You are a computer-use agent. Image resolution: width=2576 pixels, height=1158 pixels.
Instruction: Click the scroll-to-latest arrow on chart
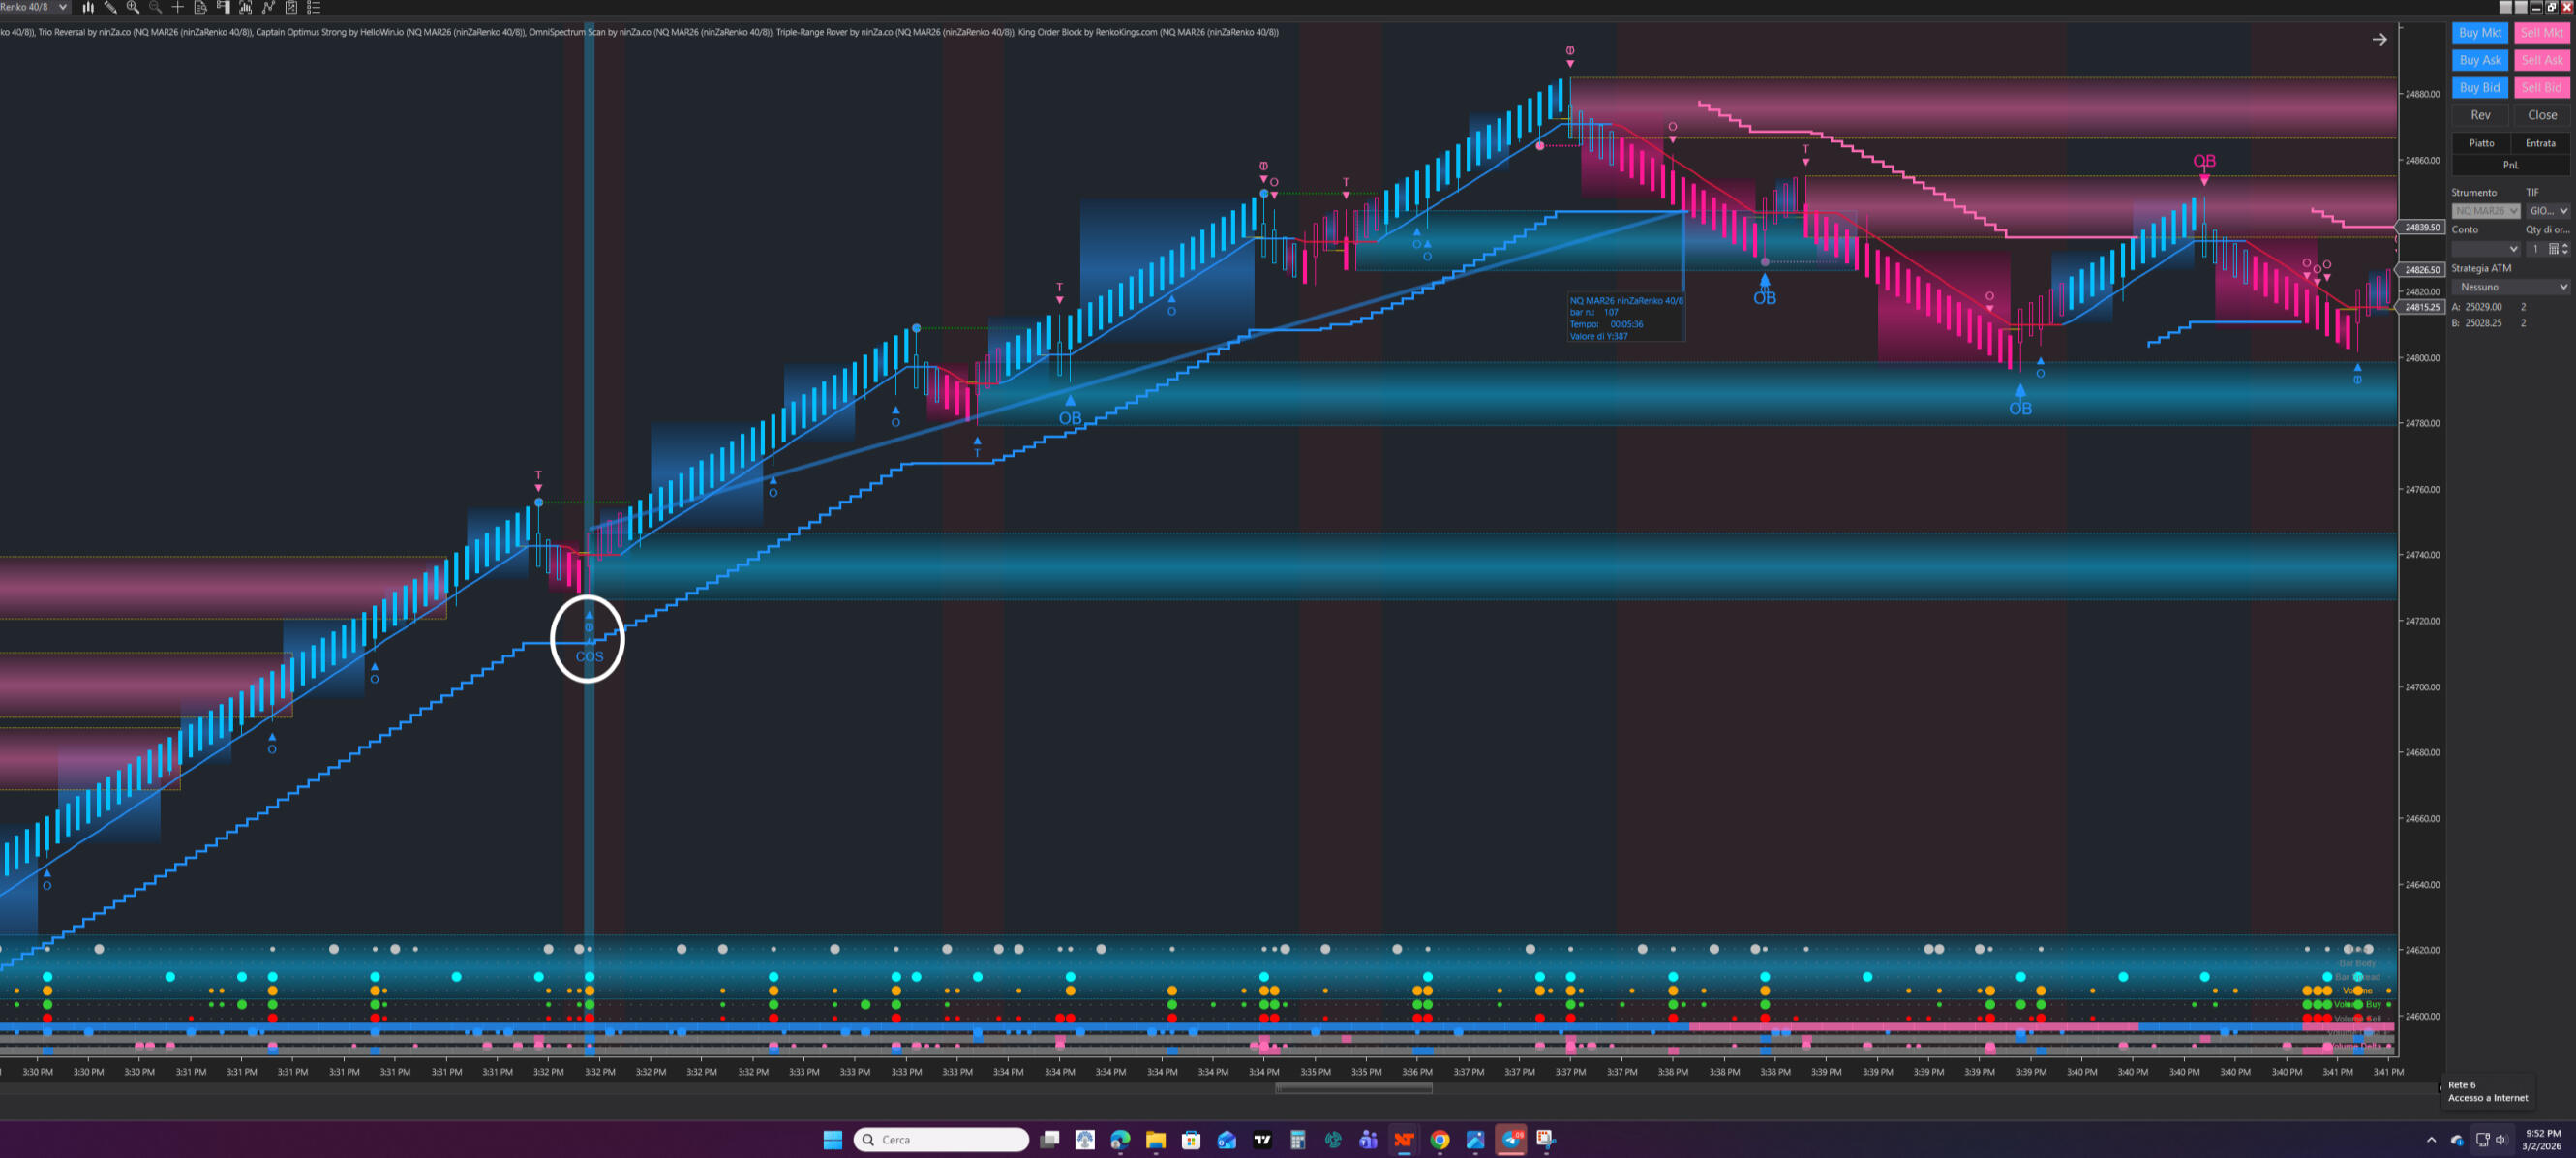[2379, 39]
